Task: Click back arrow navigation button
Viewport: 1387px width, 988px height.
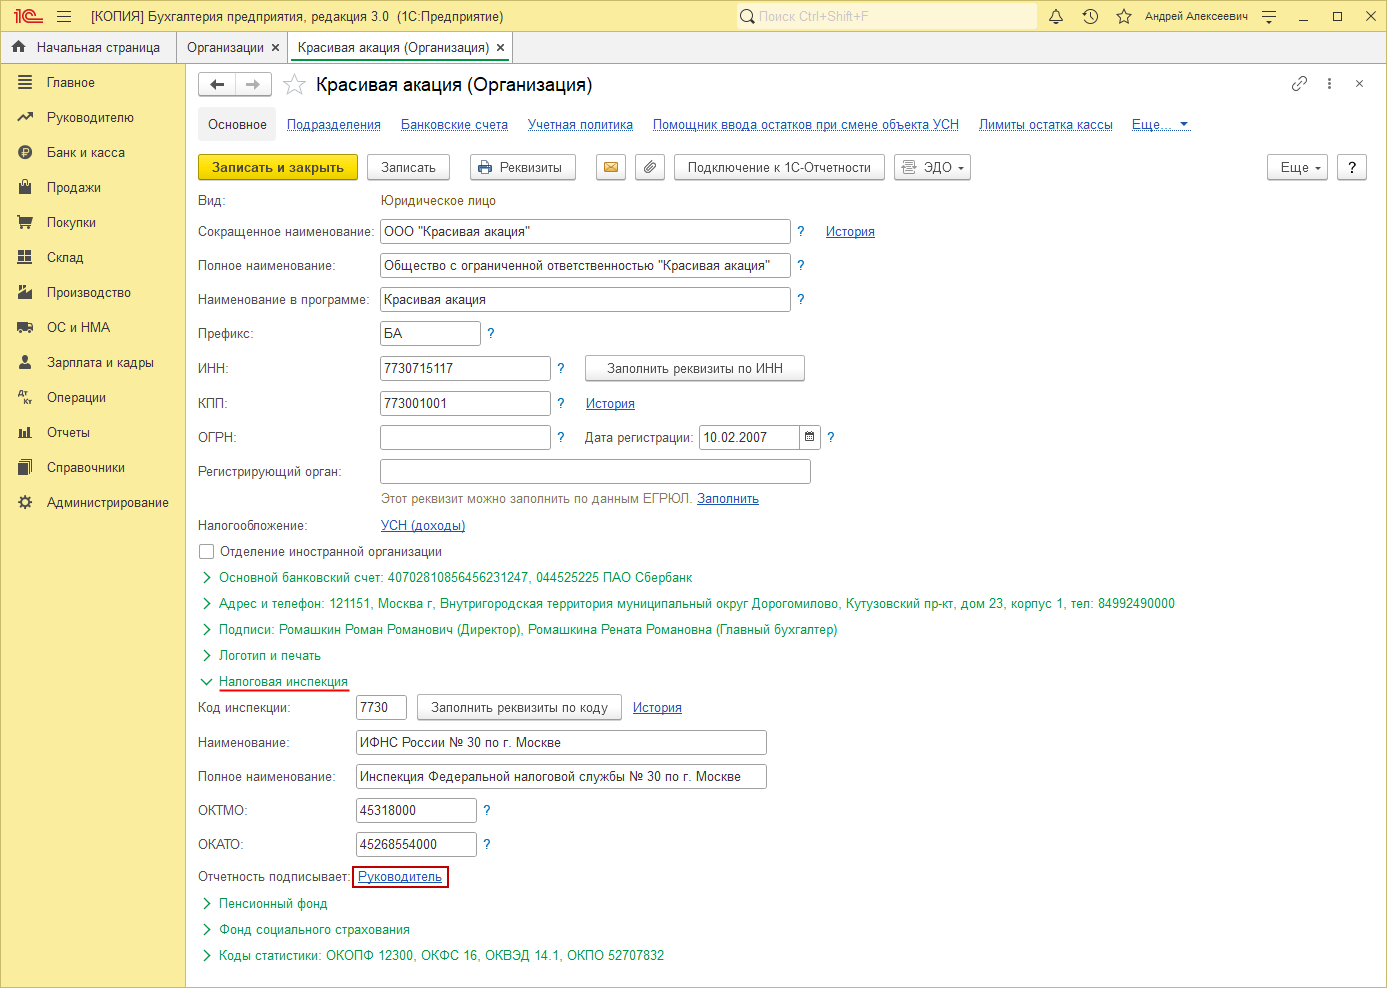Action: click(217, 85)
